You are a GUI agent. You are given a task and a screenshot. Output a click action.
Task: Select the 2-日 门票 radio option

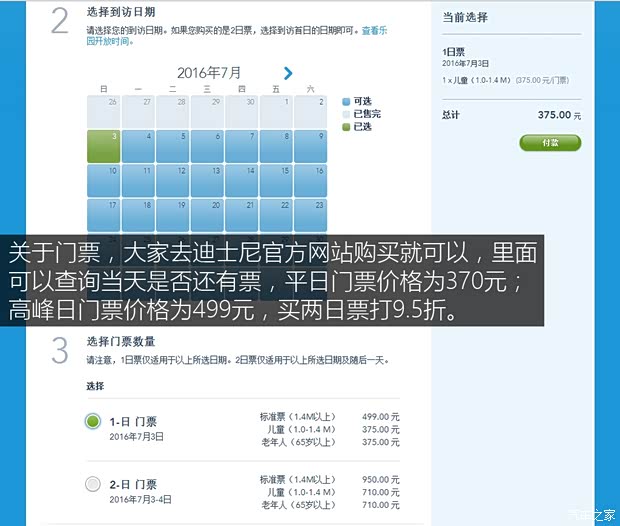point(93,484)
